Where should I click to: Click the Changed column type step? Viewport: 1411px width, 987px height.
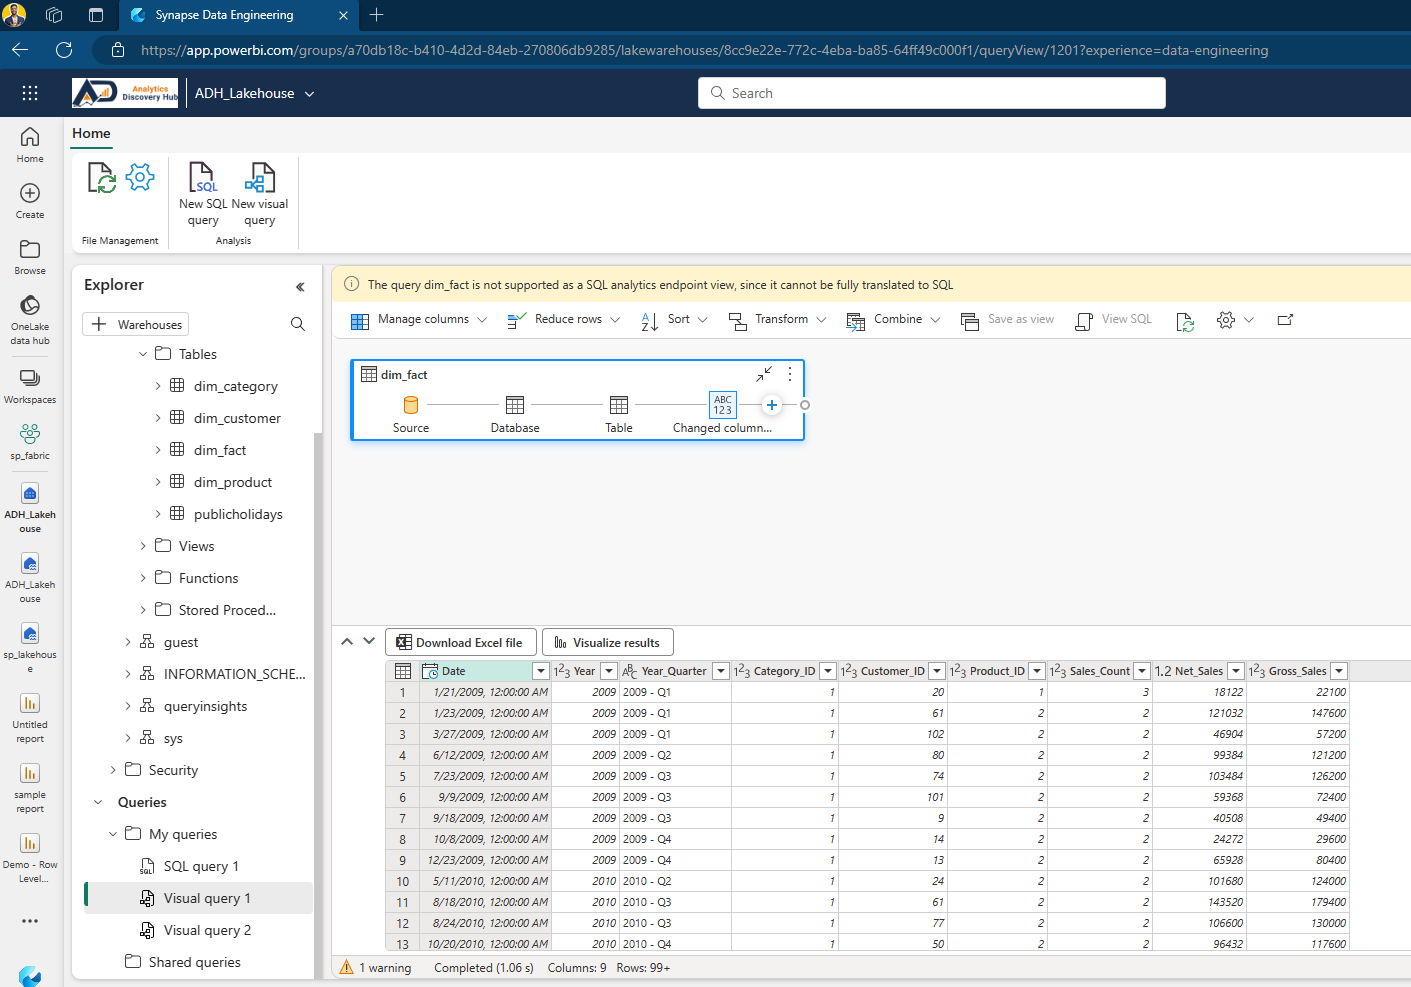click(722, 405)
